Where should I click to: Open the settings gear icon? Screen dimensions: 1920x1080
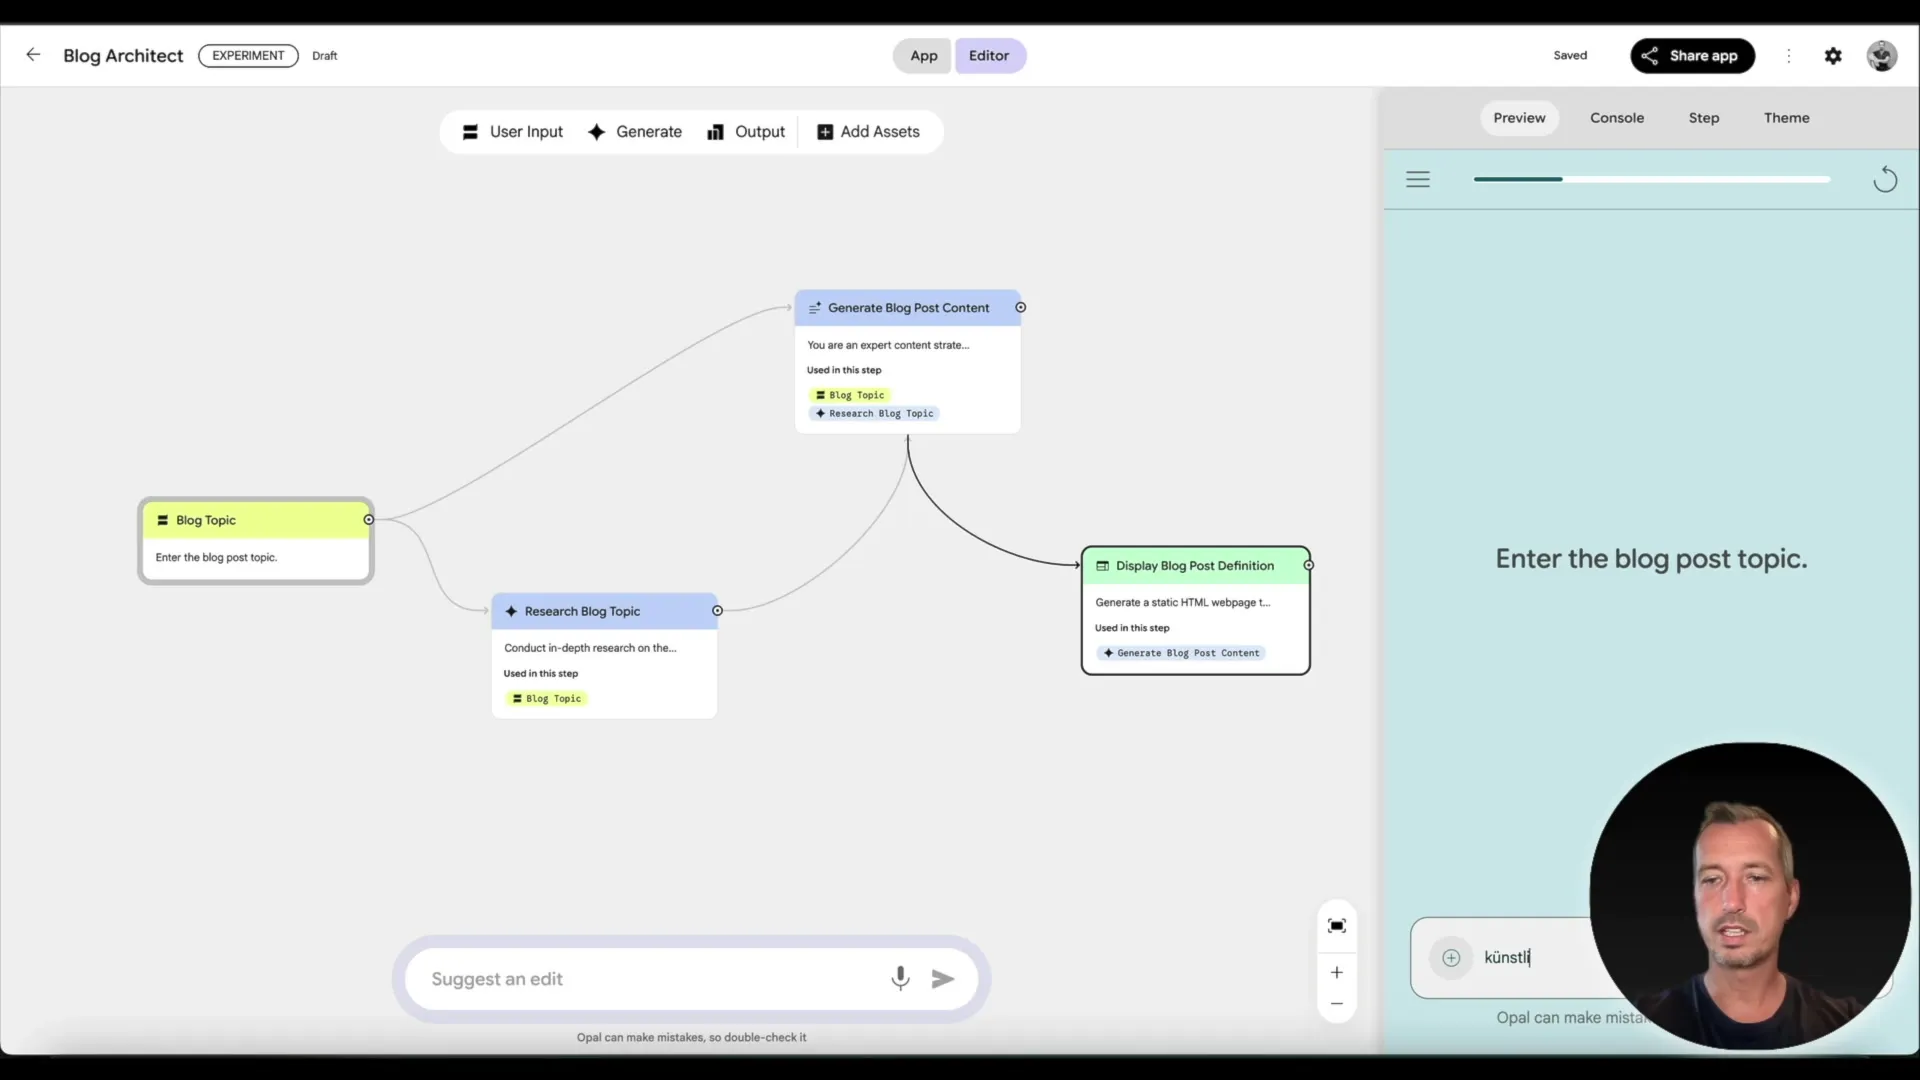click(x=1834, y=55)
